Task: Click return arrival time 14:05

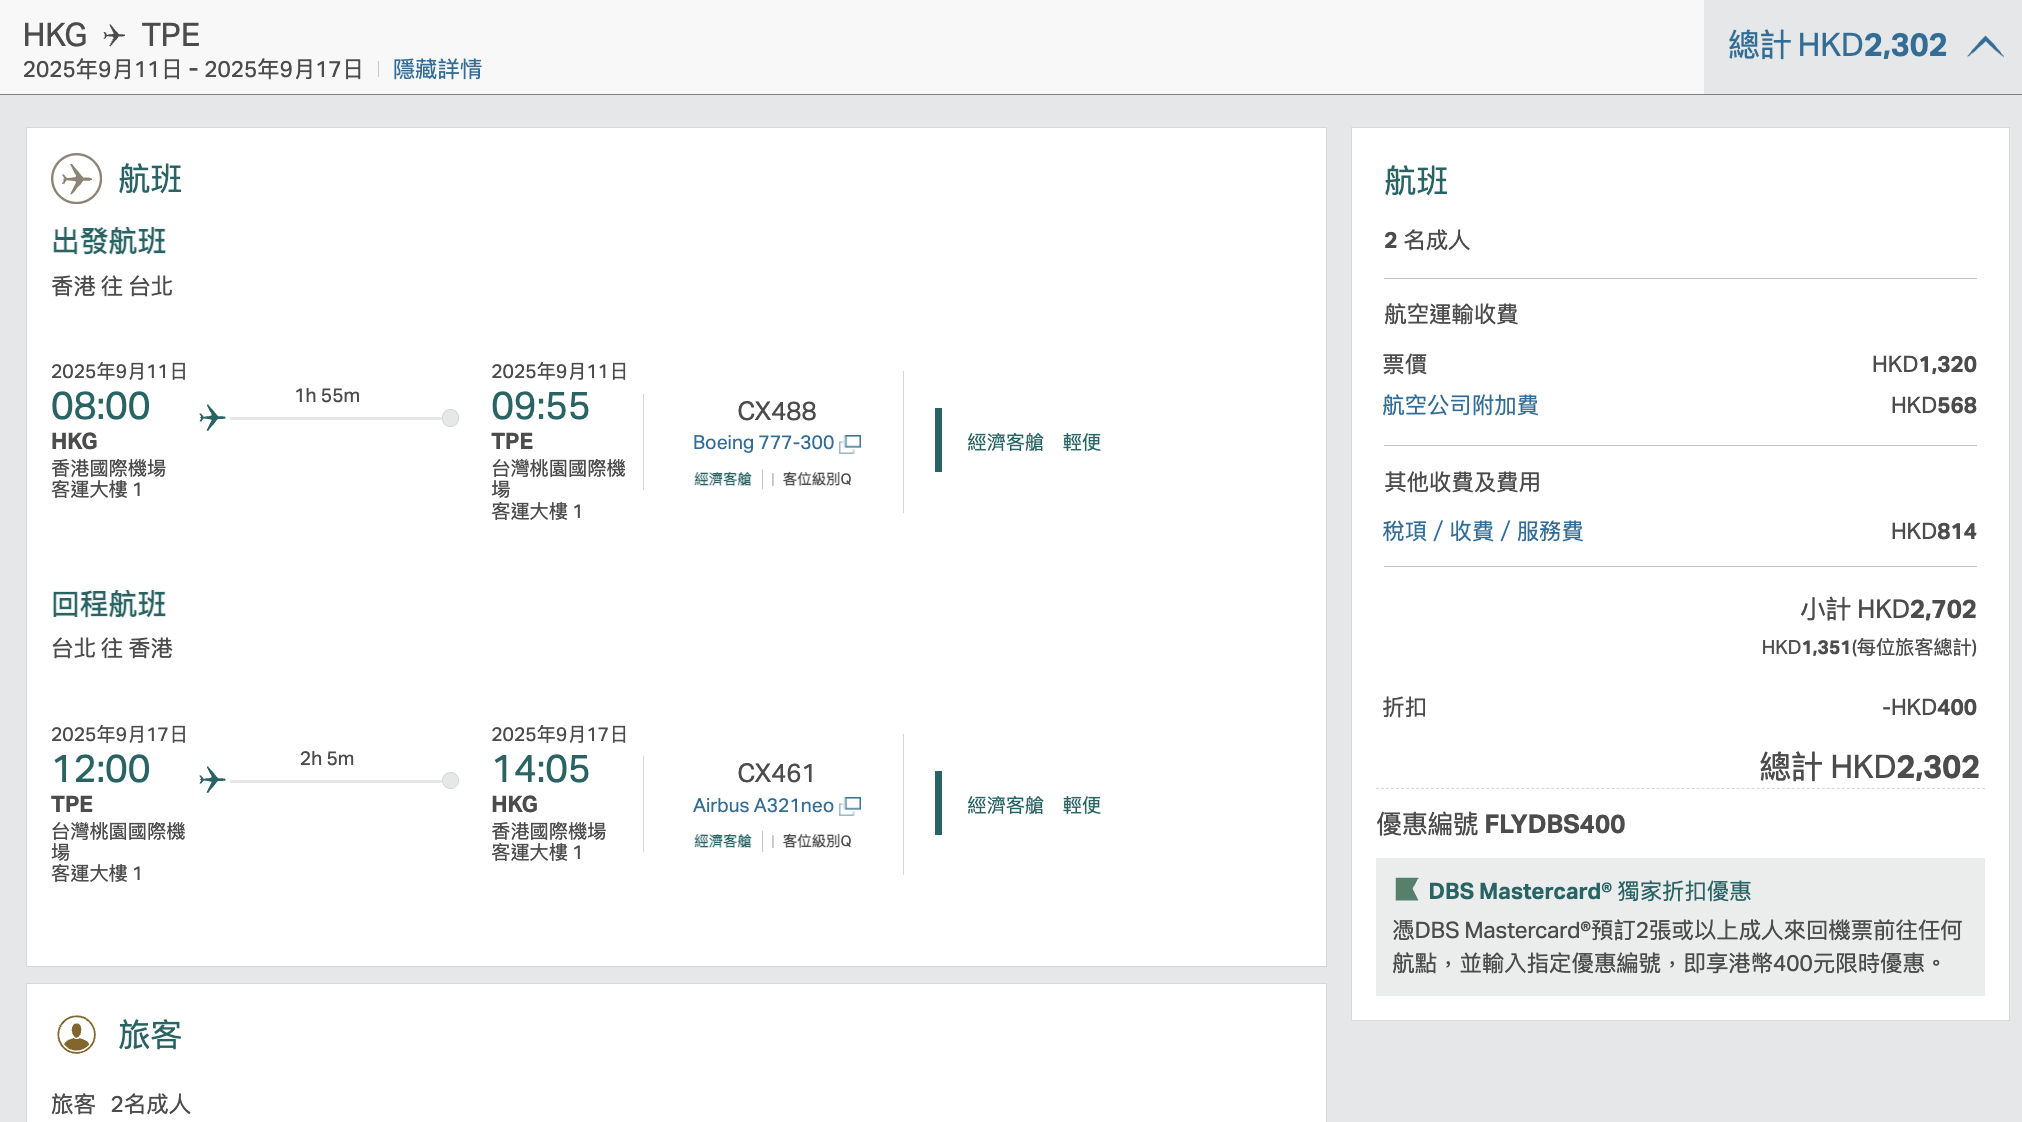Action: [541, 769]
